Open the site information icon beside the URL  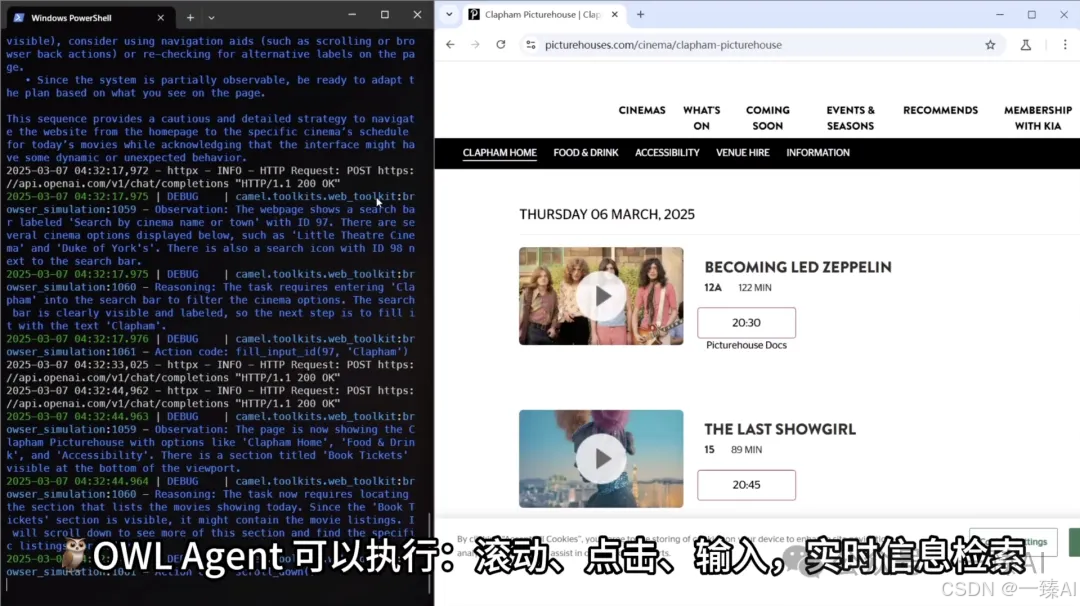[530, 45]
